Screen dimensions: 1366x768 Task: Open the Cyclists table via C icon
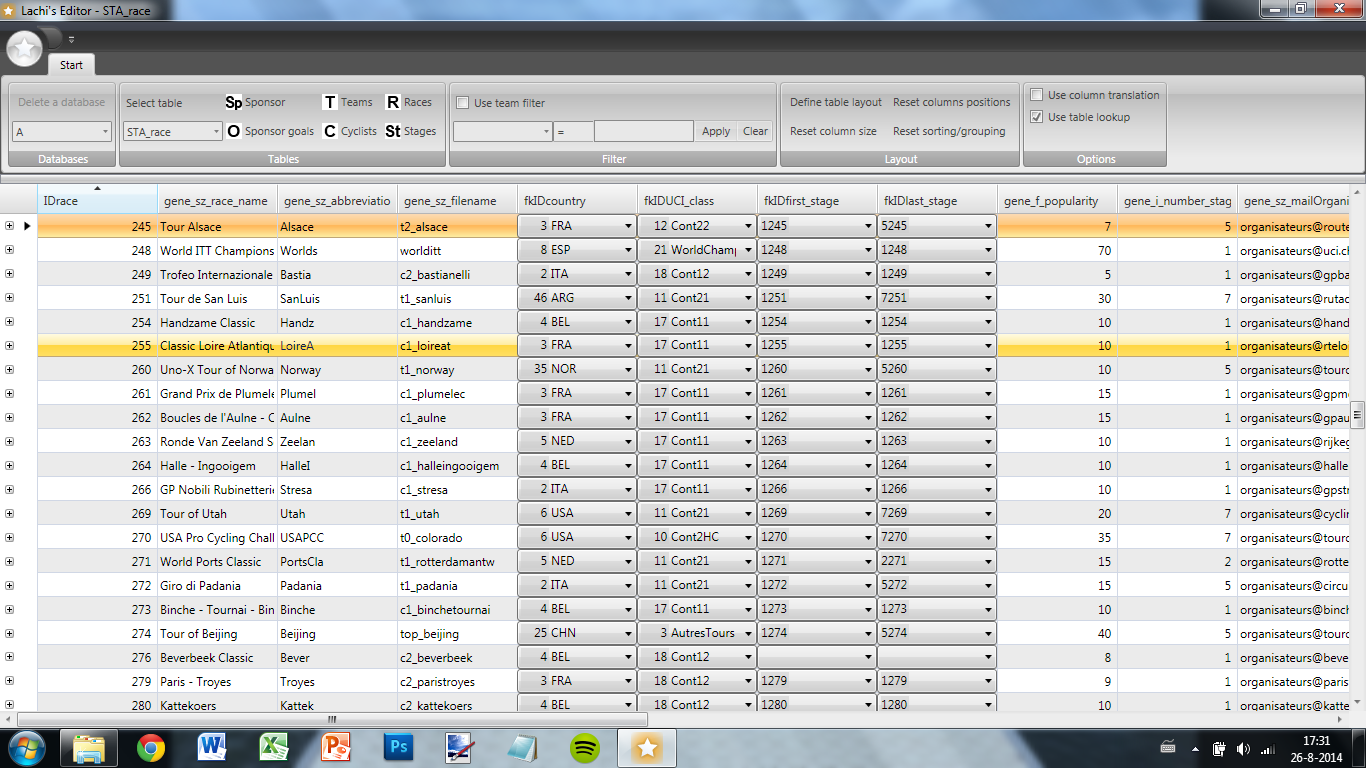[x=330, y=131]
